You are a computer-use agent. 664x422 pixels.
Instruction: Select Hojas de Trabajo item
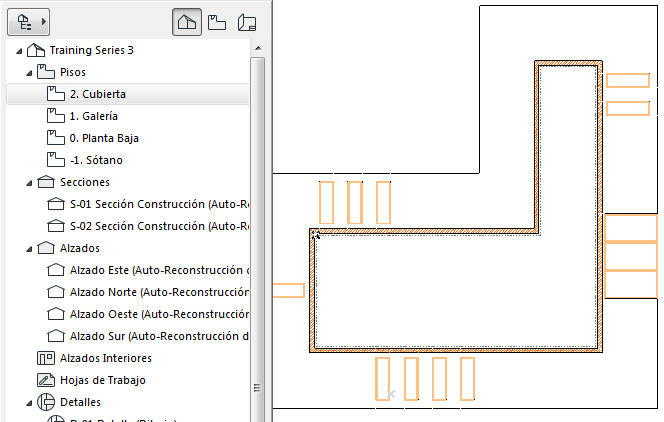(103, 380)
